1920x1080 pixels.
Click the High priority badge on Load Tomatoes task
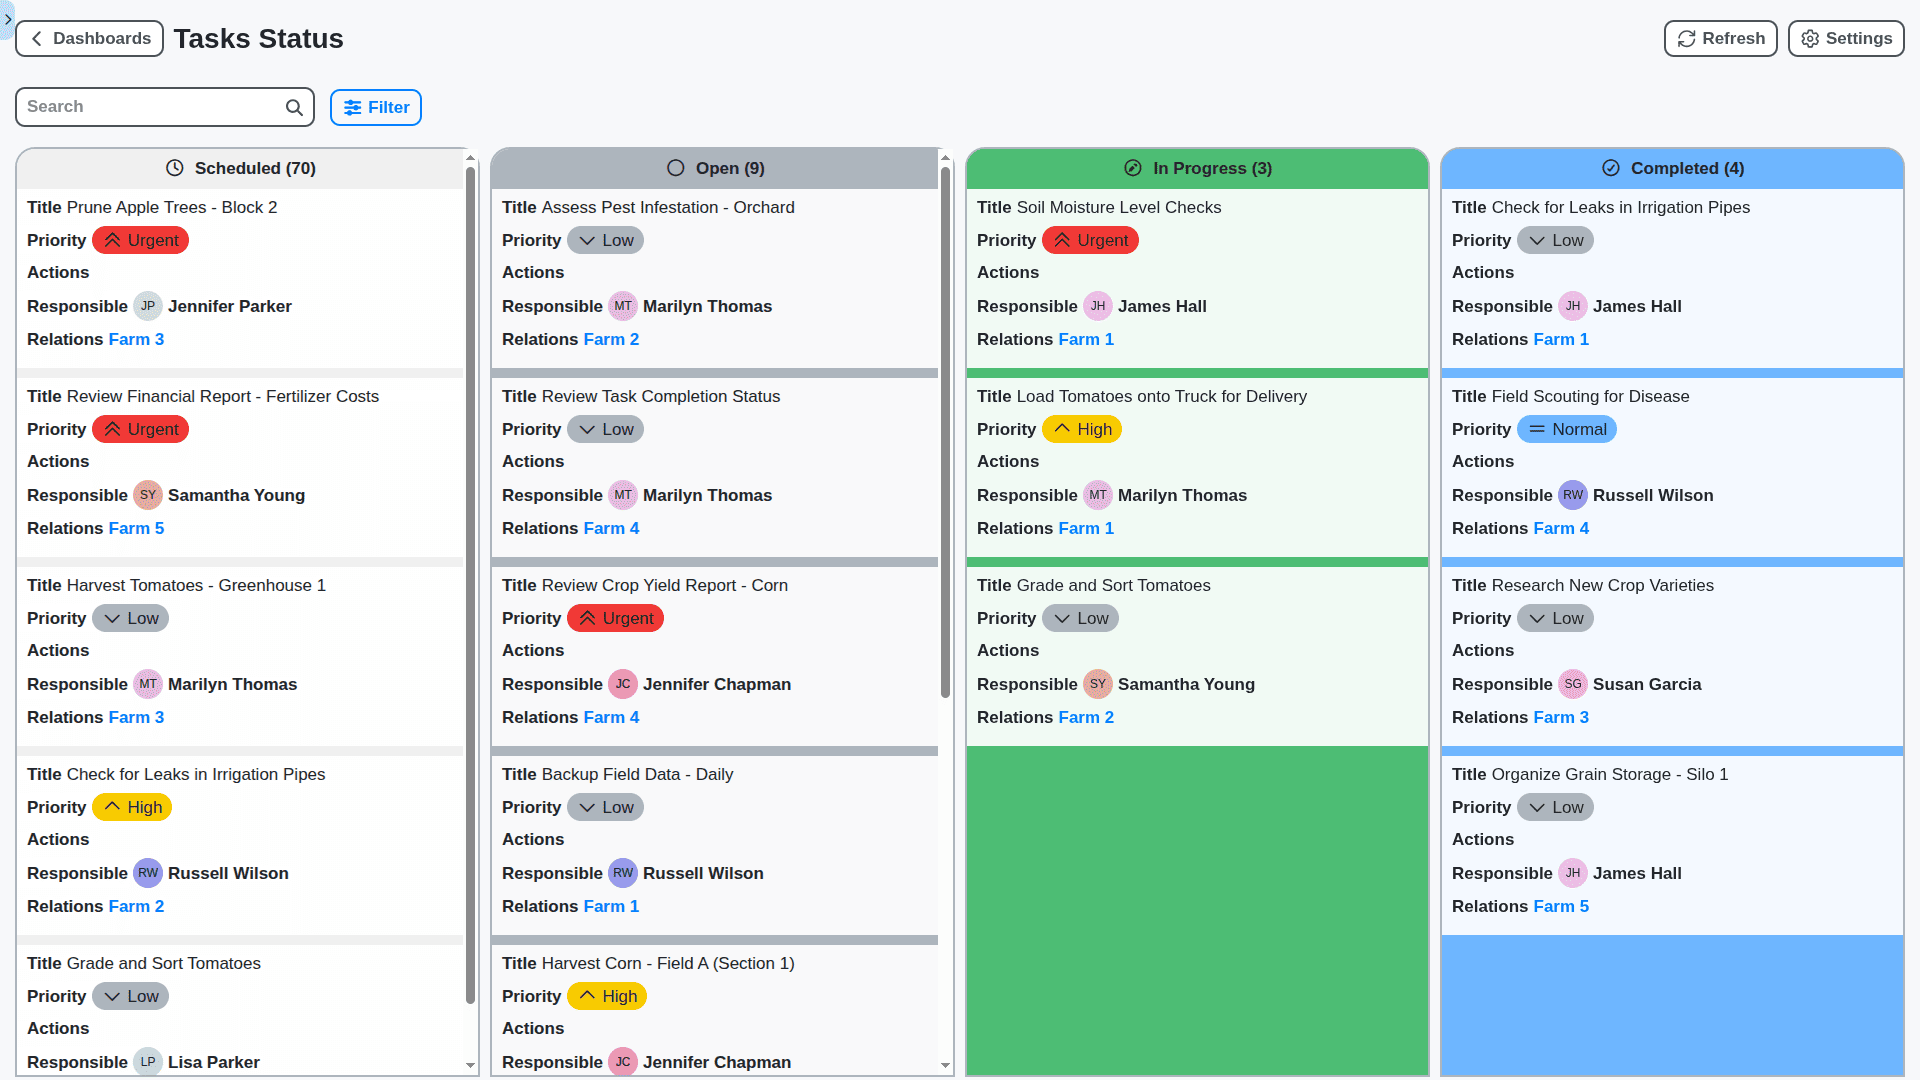(1082, 429)
